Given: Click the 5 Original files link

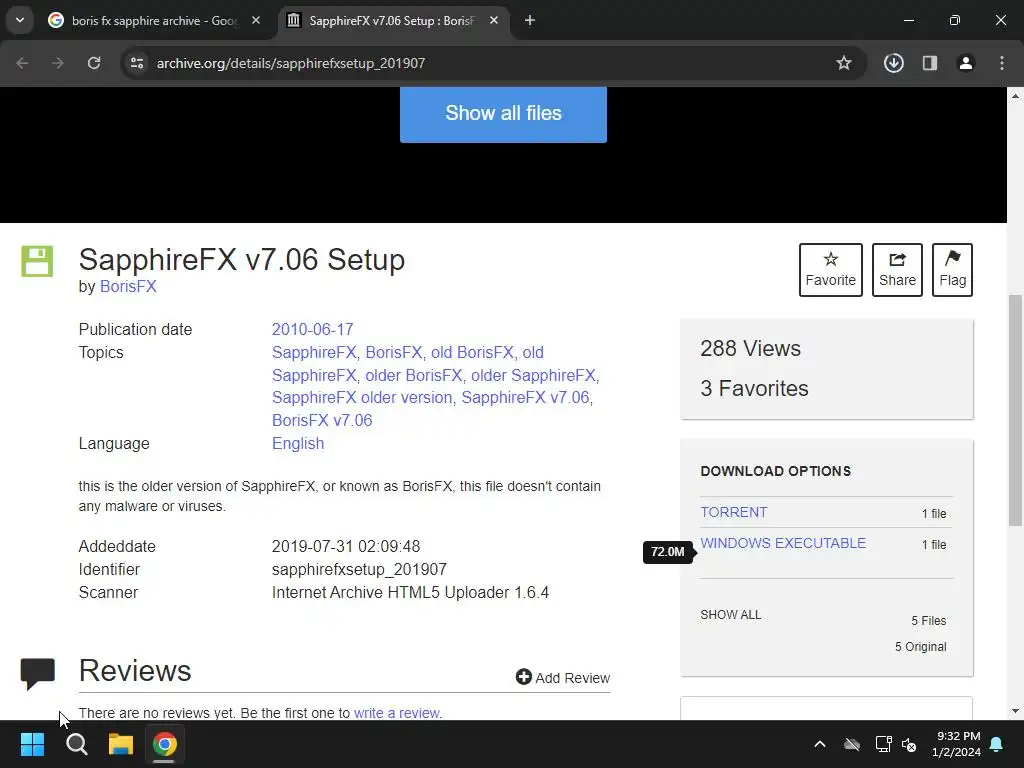Looking at the screenshot, I should coord(920,647).
